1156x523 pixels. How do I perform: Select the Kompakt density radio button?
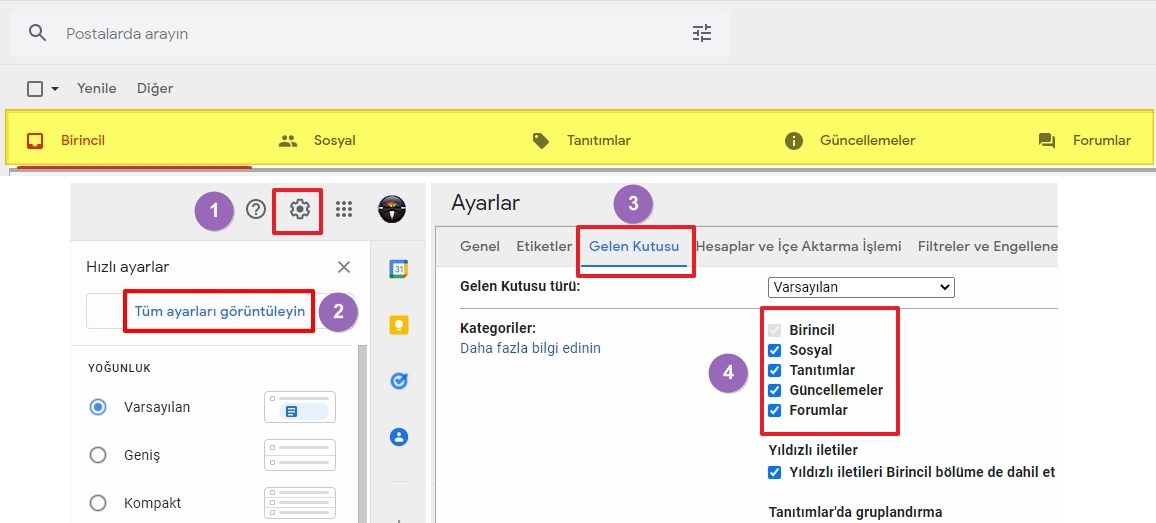98,503
